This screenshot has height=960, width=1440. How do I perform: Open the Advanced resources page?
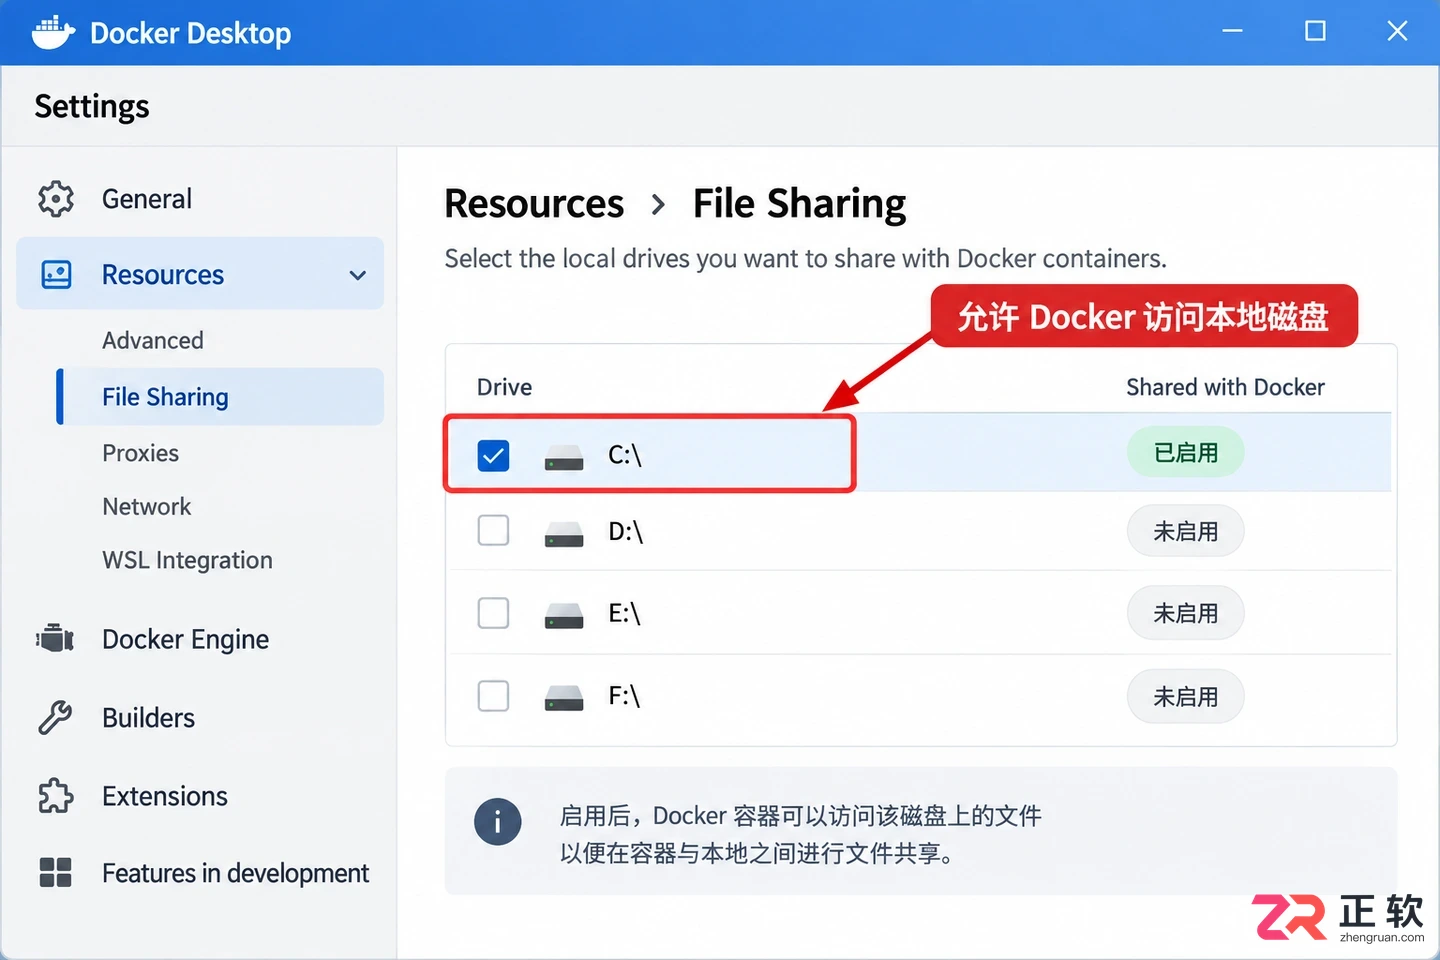tap(153, 340)
